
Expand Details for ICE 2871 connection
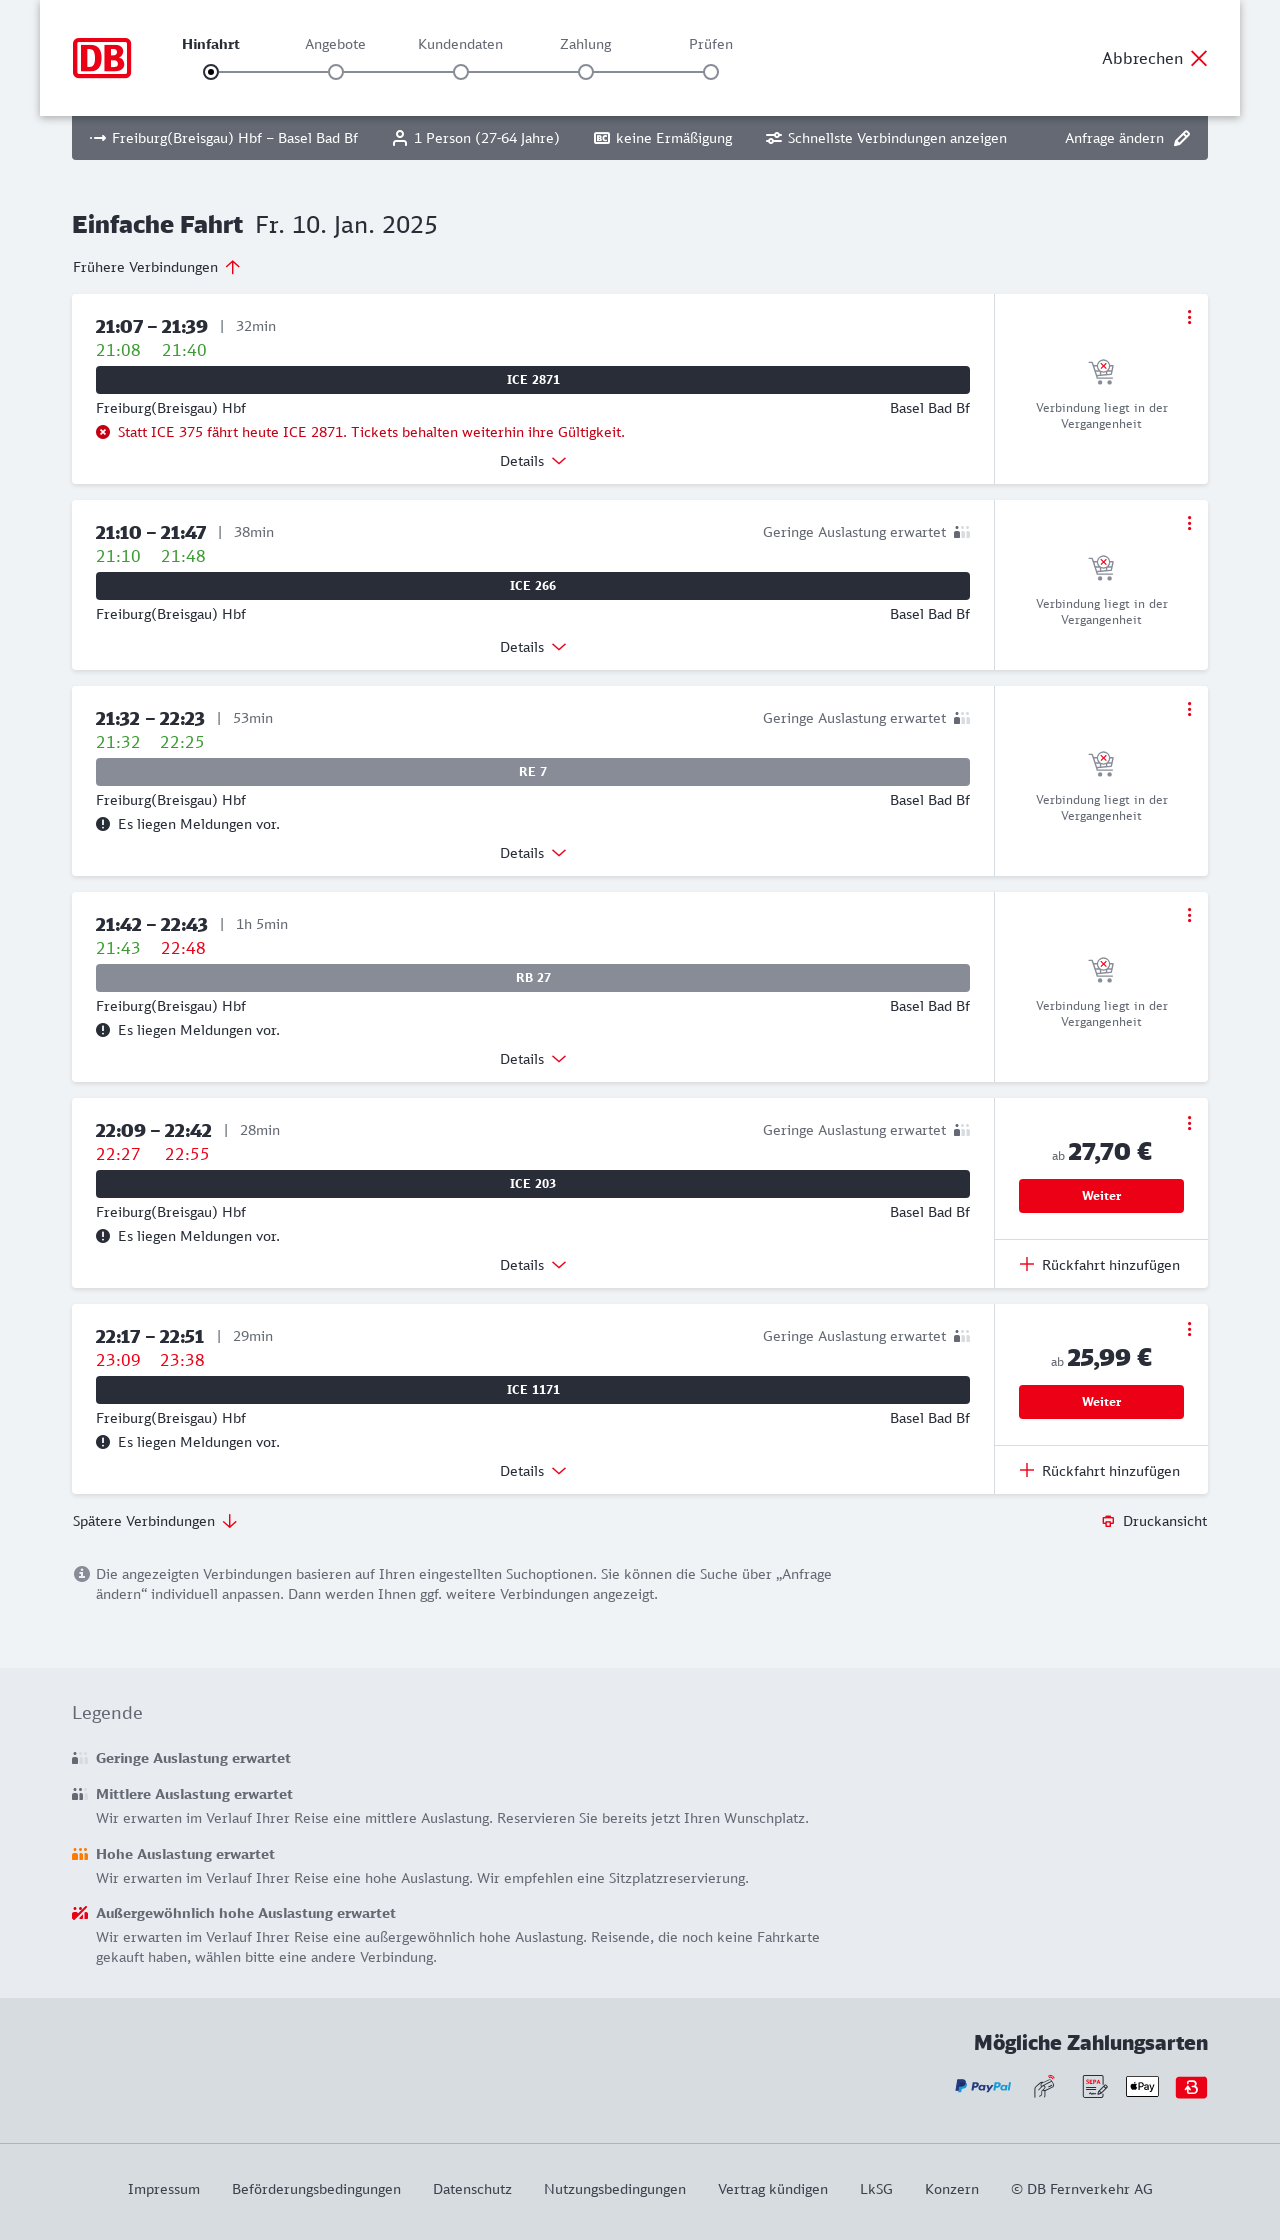tap(533, 461)
